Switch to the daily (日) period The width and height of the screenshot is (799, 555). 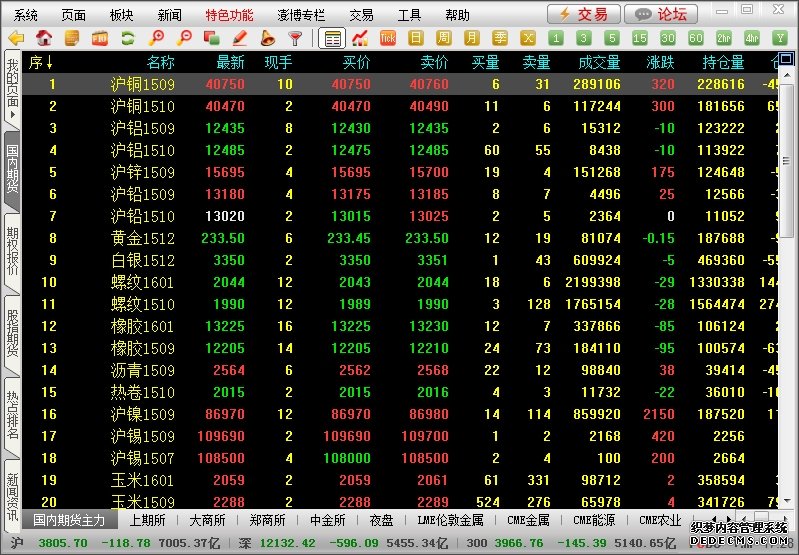(416, 38)
